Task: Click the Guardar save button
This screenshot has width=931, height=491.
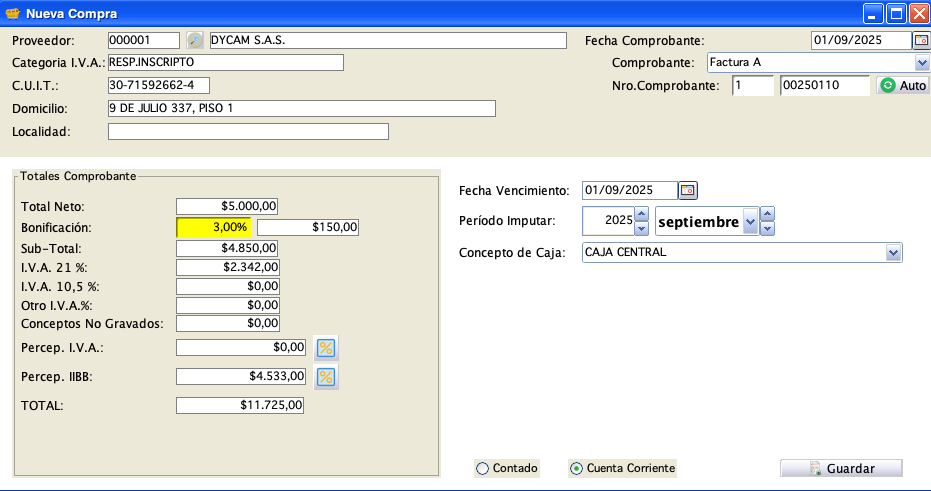Action: [841, 468]
